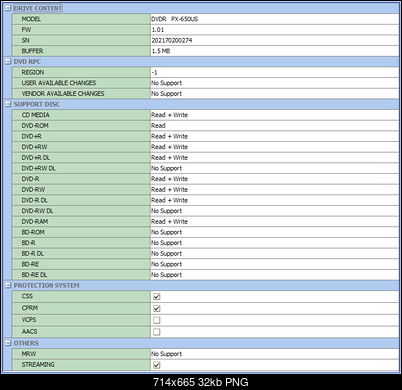Click the model value DVDR PX-650US
Viewport: 402px width, 390px height.
(174, 19)
